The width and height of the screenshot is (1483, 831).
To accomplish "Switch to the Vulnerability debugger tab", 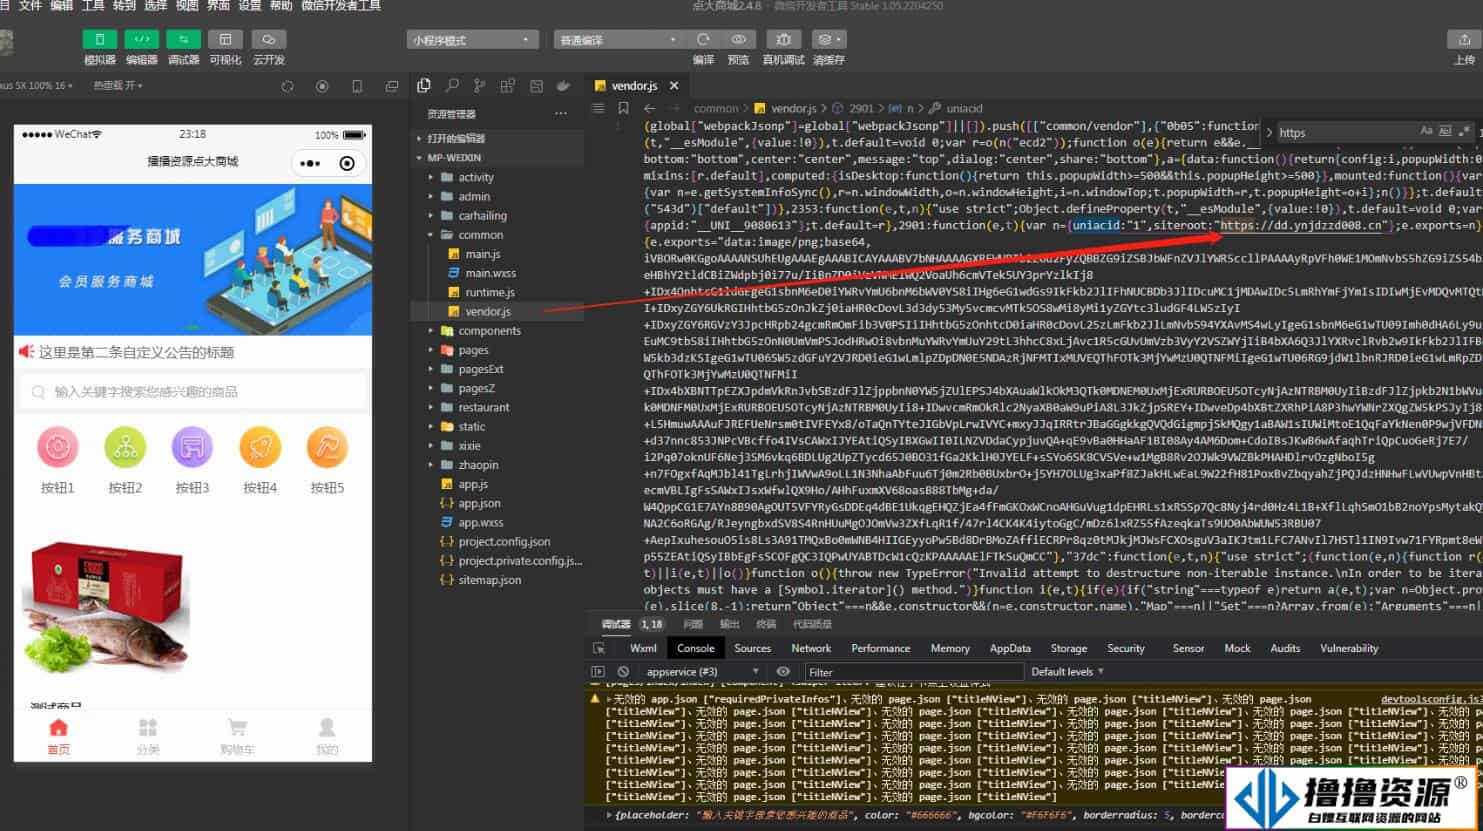I will point(1349,648).
